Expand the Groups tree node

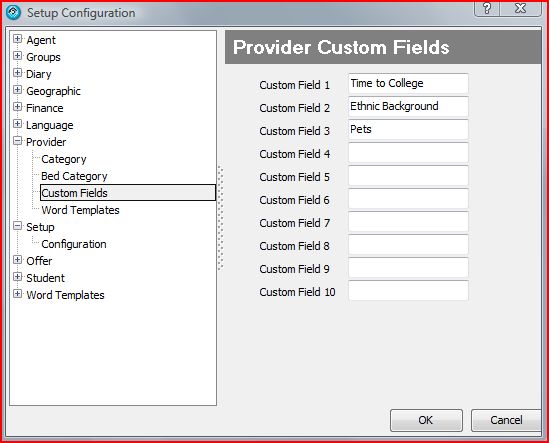tap(17, 56)
